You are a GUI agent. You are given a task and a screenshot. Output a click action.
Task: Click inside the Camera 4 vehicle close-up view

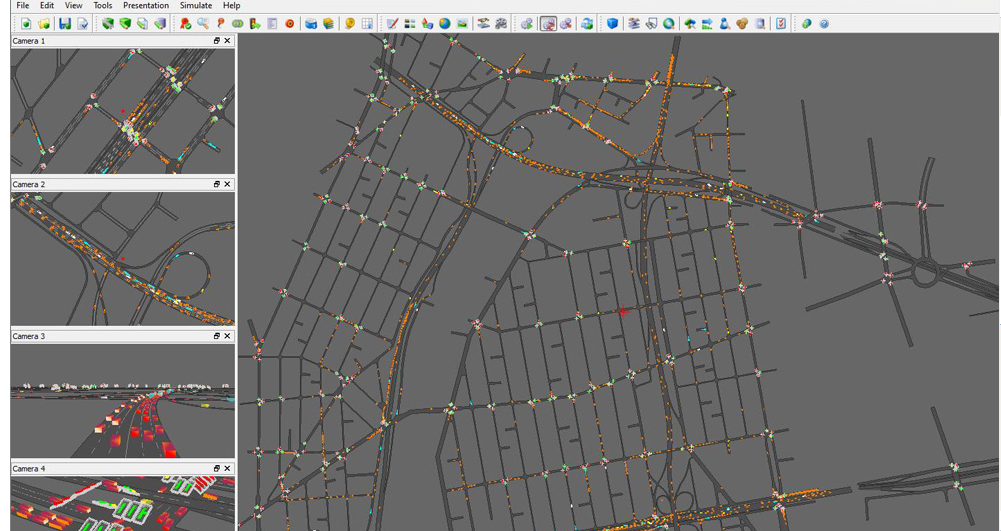[x=123, y=504]
